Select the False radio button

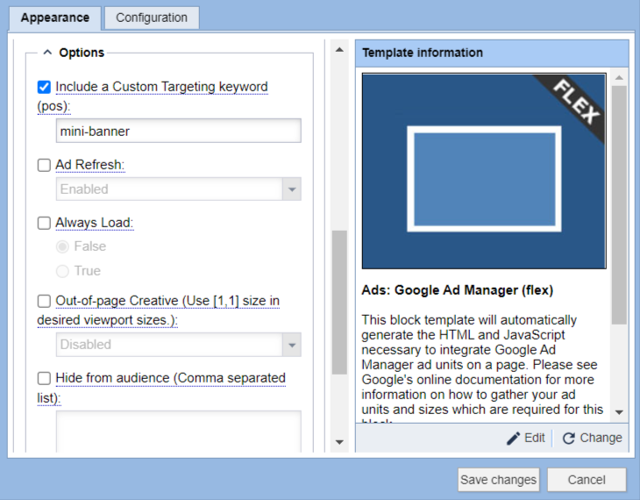click(64, 246)
